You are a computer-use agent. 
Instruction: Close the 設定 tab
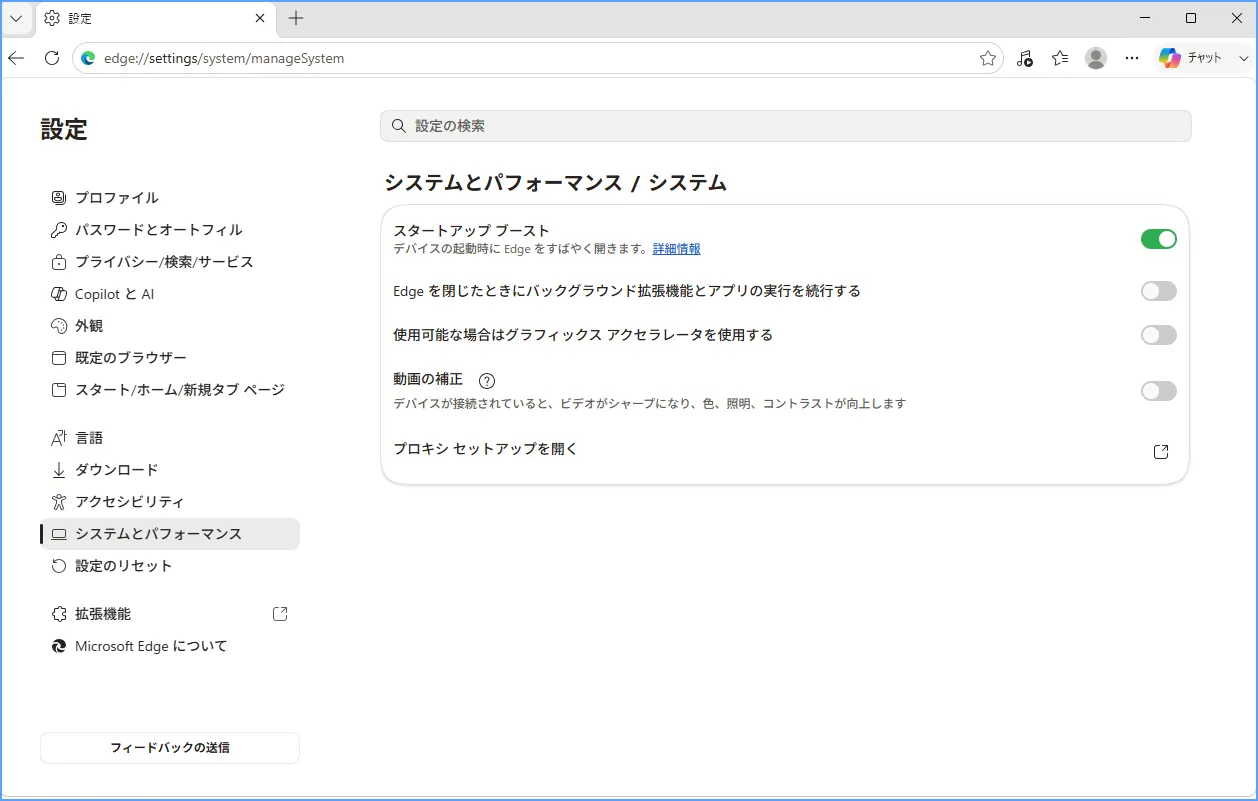(260, 18)
